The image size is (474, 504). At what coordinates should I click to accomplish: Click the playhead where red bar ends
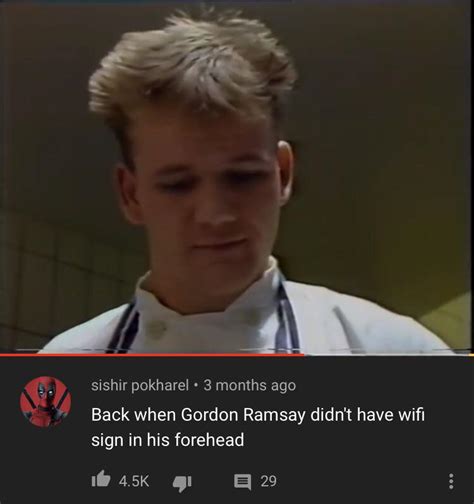pos(304,355)
